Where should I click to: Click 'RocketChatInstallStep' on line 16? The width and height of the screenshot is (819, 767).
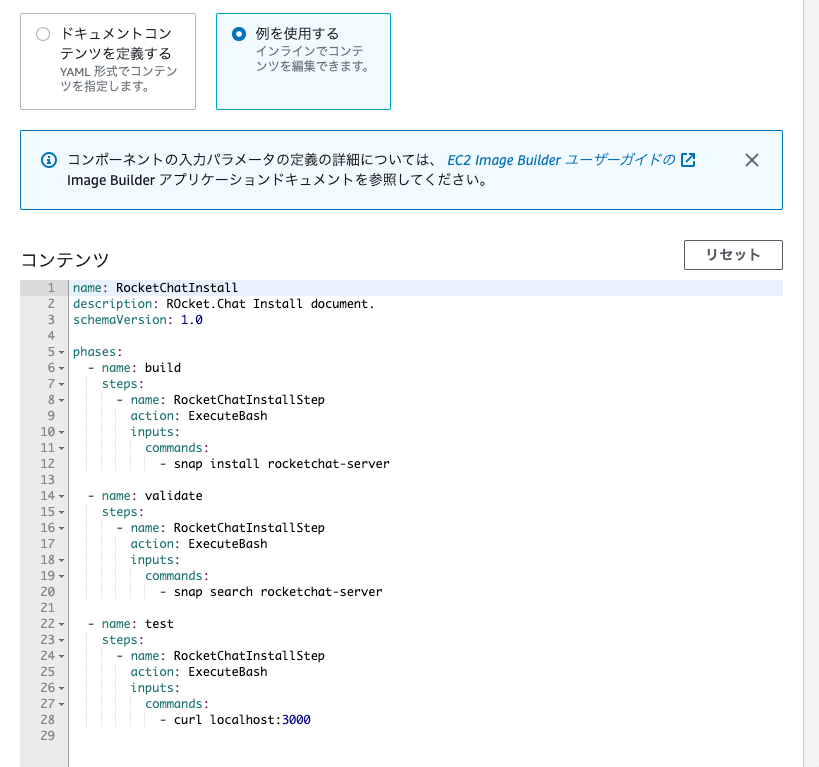pos(249,528)
